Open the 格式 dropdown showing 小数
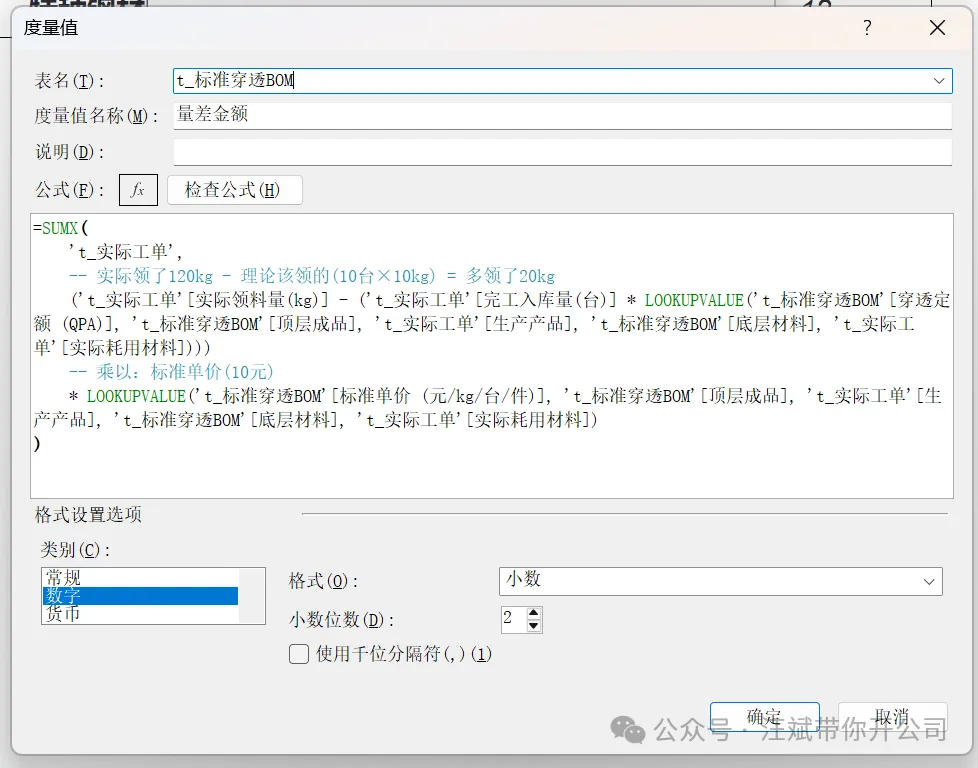978x768 pixels. pyautogui.click(x=720, y=581)
